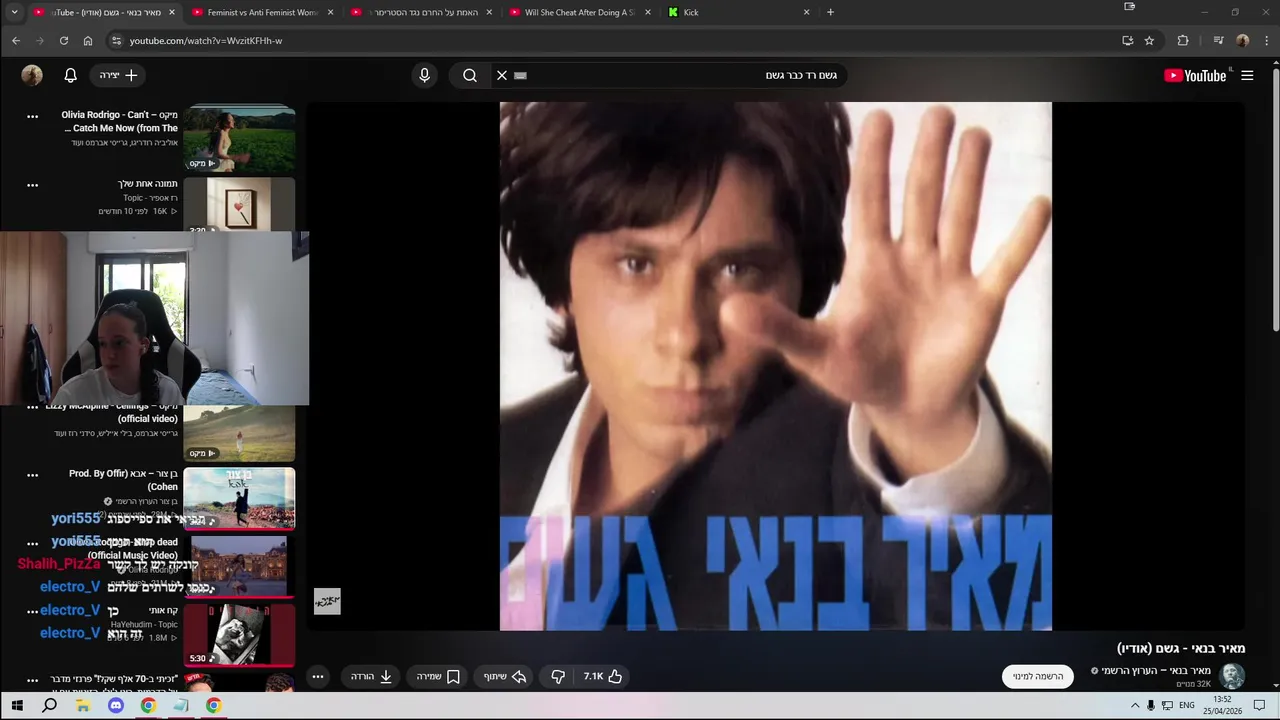Screen dimensions: 1280x720
Task: Click the שמירה save button
Action: pos(438,677)
